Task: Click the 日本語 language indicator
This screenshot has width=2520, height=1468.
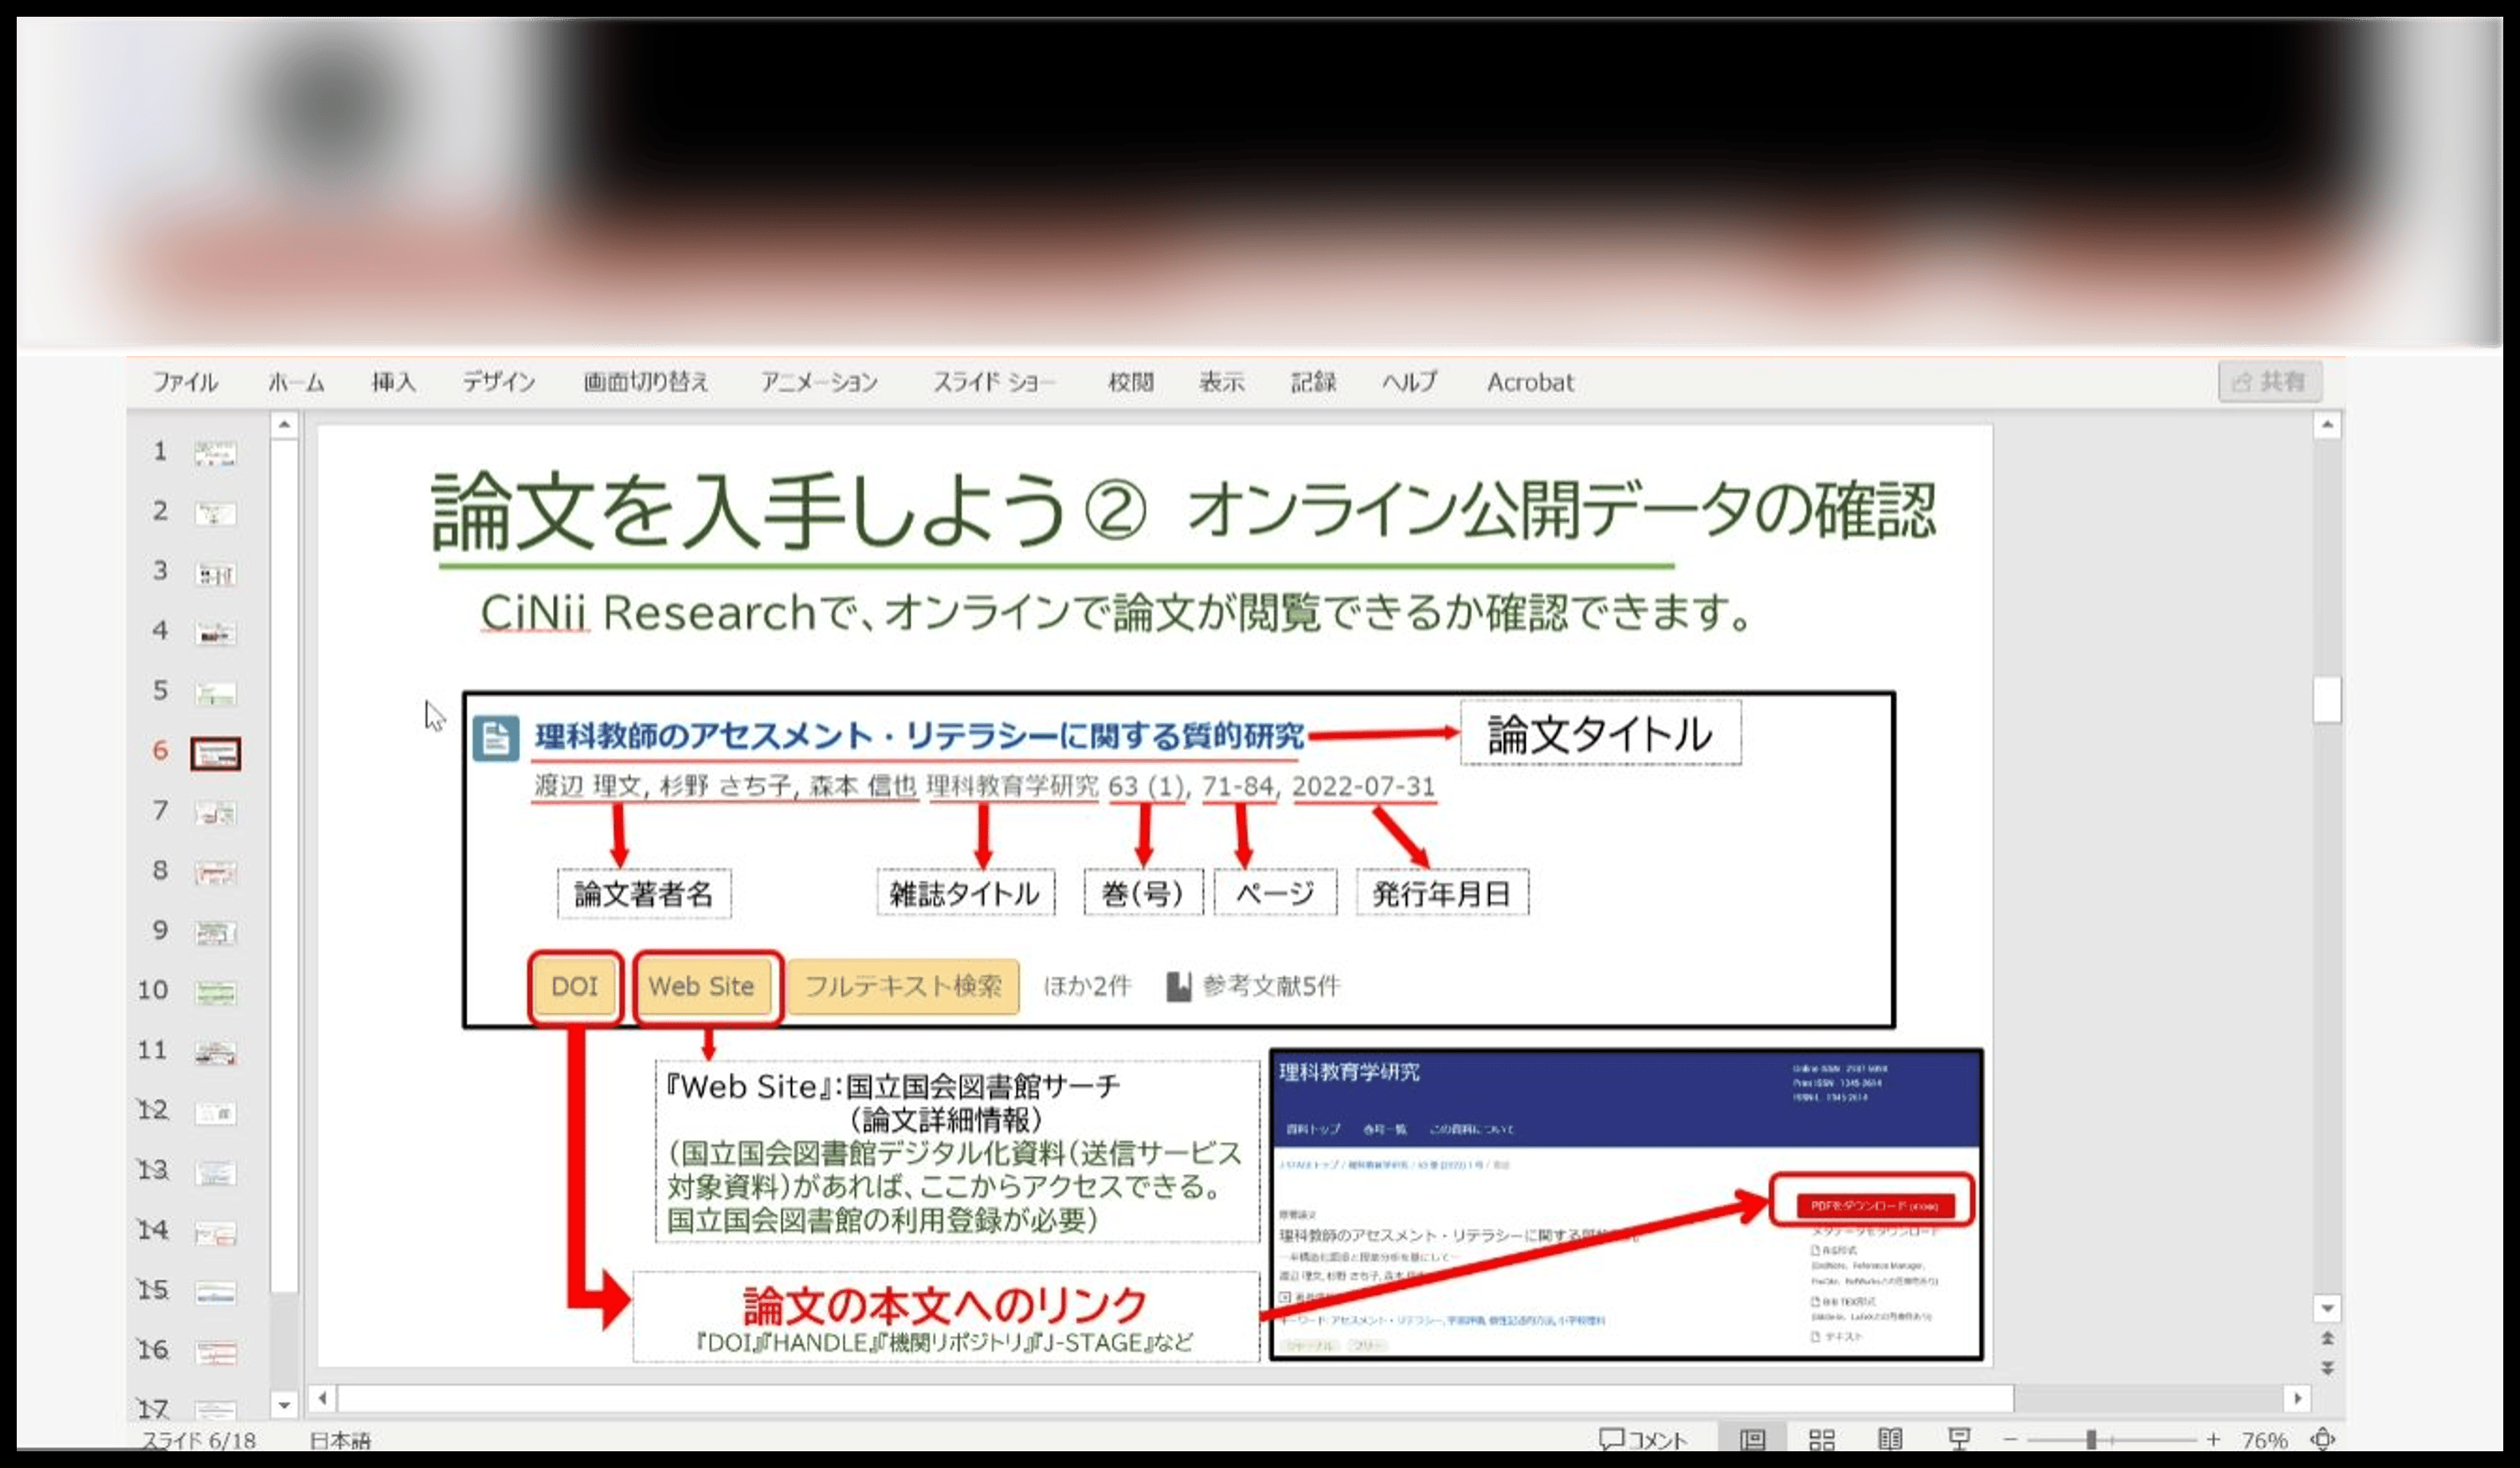Action: pos(340,1440)
